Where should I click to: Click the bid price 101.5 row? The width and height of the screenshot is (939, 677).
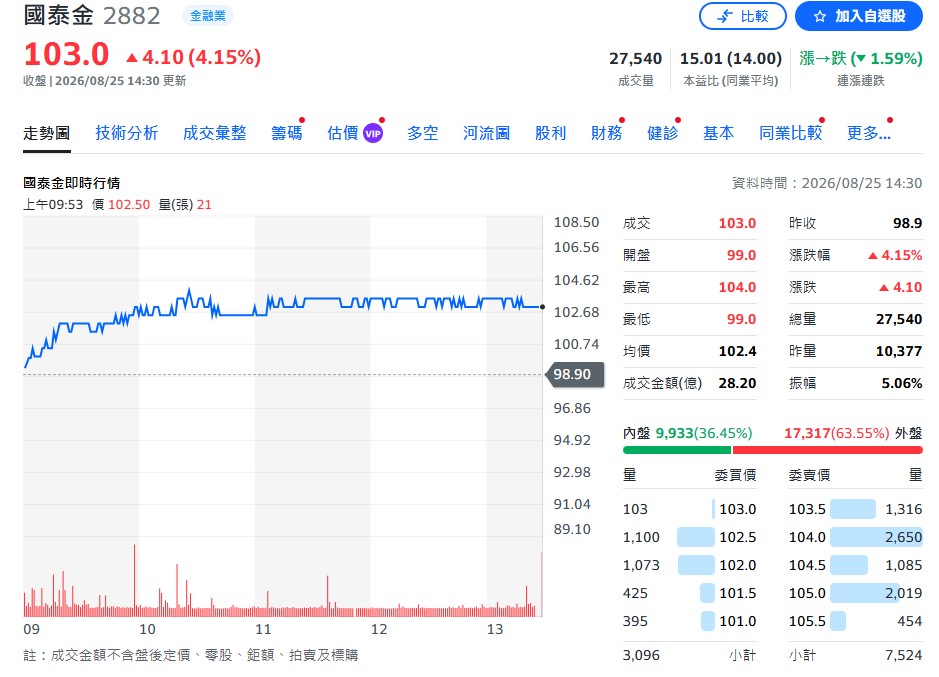689,593
